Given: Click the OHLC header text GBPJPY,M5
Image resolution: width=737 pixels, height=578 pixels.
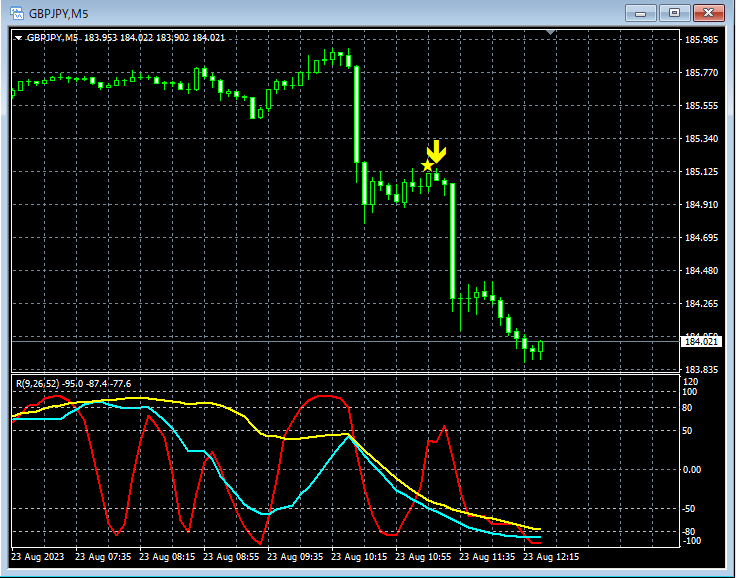Looking at the screenshot, I should pos(53,38).
